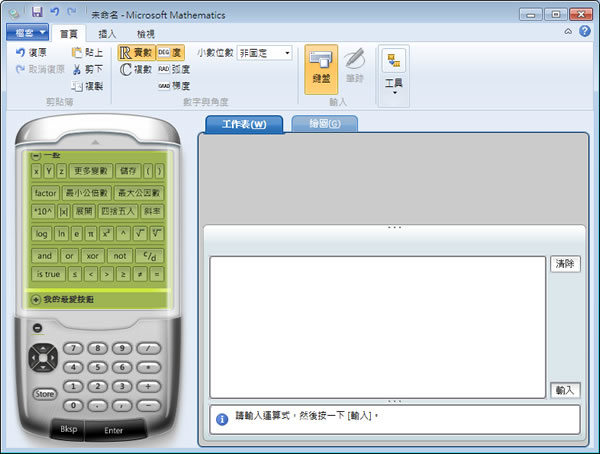
Task: Collapse the ribbon with the chevron
Action: tap(568, 31)
